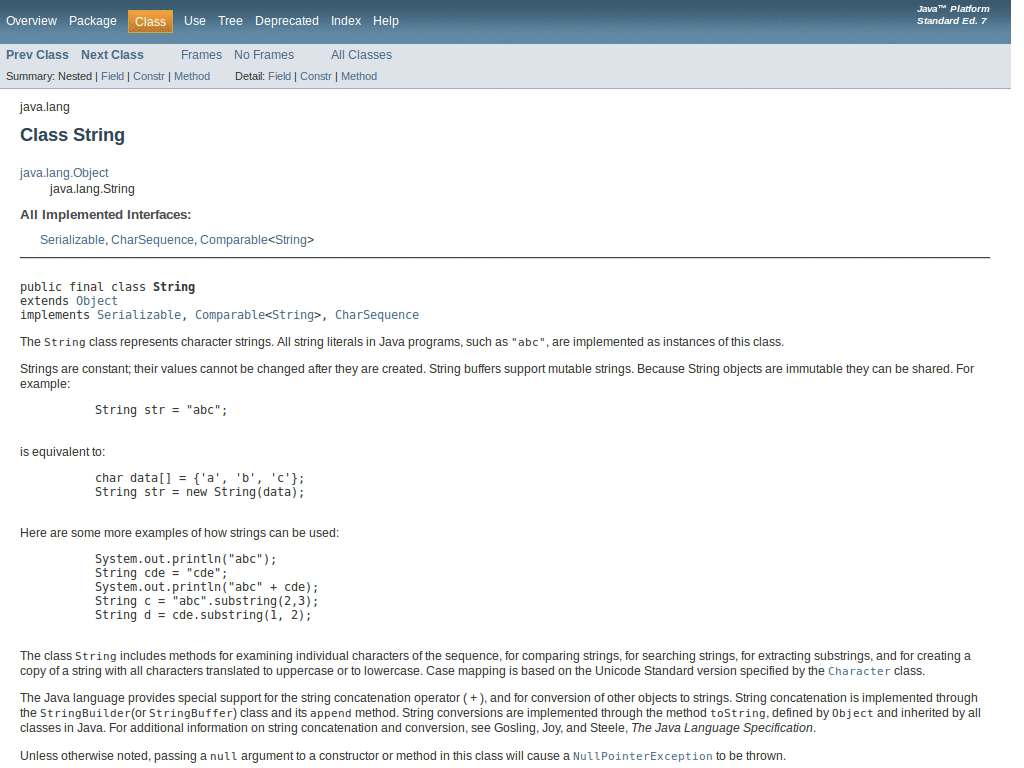1024x768 pixels.
Task: Open the Help documentation page
Action: [x=385, y=20]
